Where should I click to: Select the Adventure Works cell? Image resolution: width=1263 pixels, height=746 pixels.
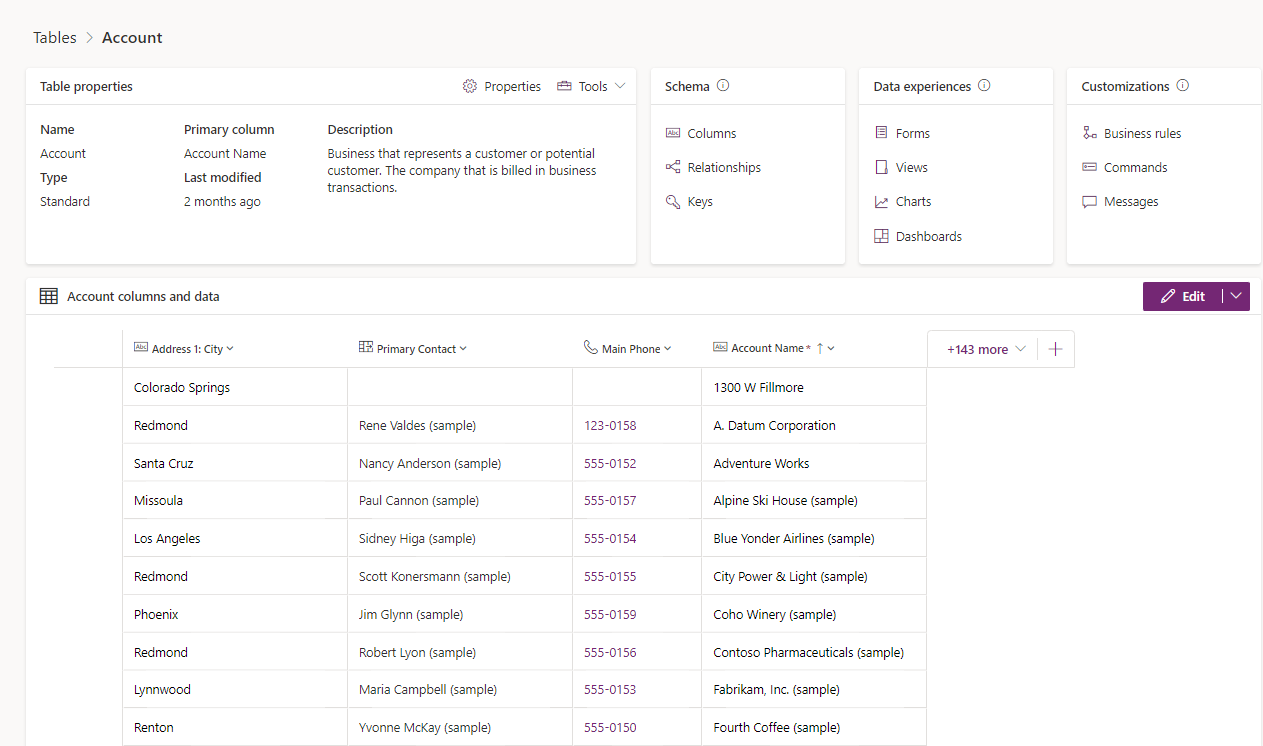(814, 463)
